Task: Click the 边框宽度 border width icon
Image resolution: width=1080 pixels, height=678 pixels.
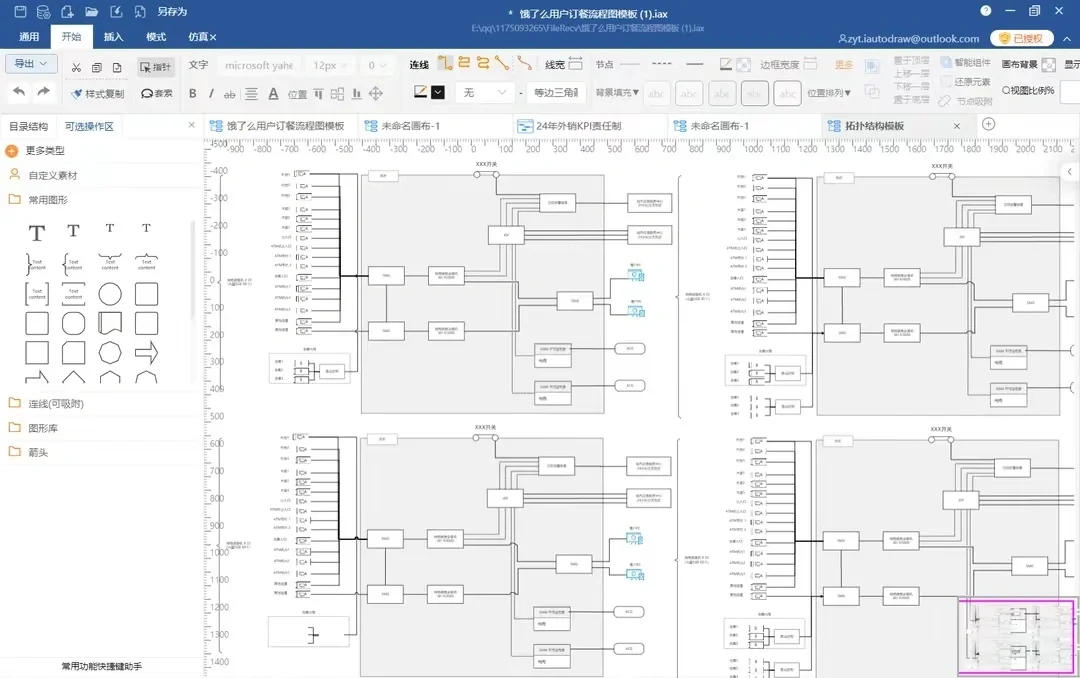Action: tap(811, 63)
